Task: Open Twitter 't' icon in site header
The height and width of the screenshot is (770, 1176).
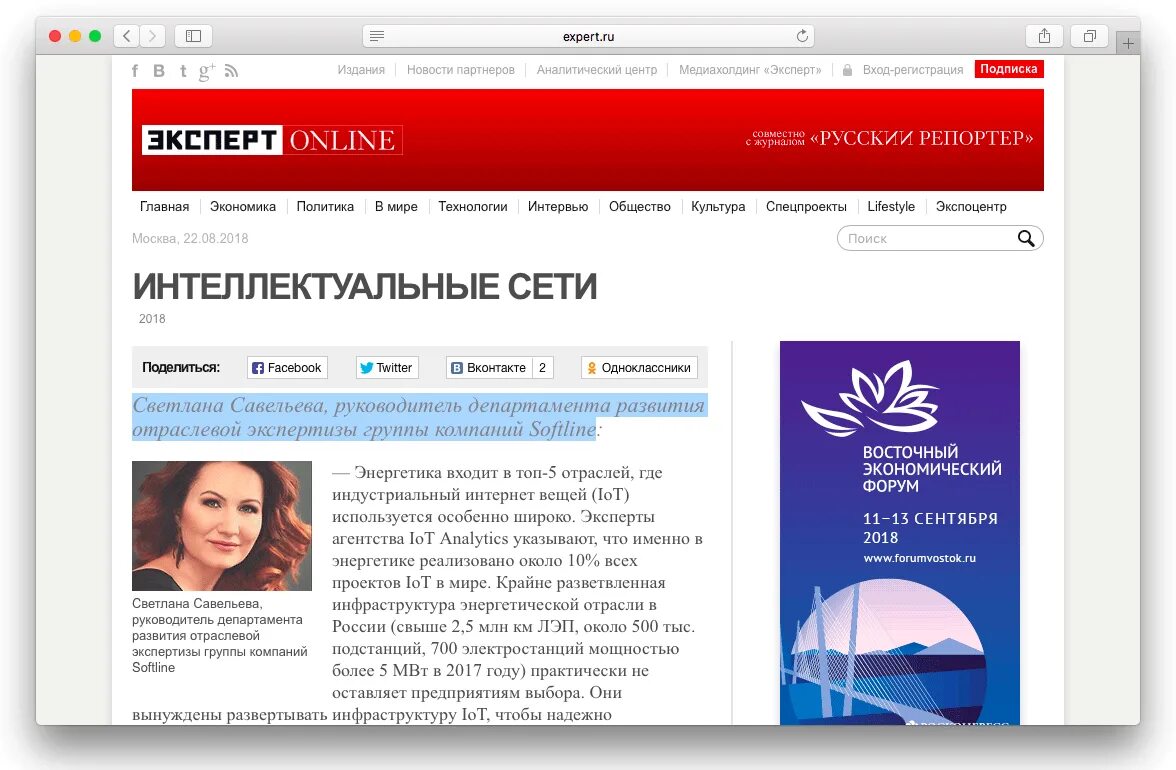Action: [x=183, y=70]
